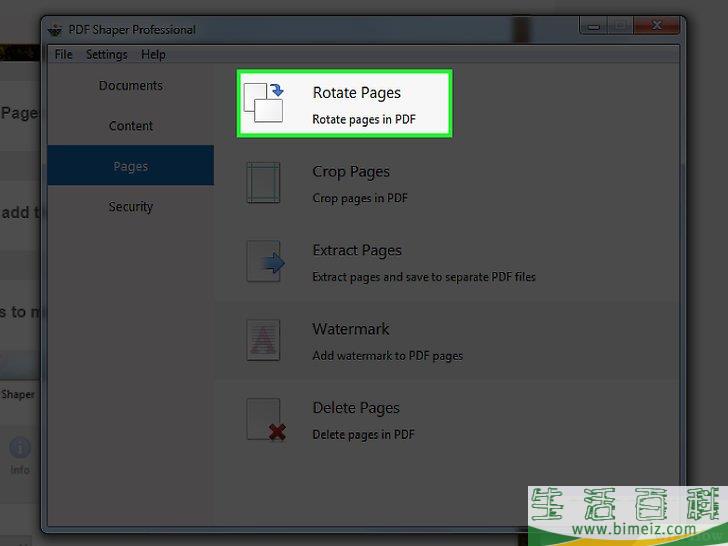Close the PDF Shaper Professional window
Screen dimensions: 728x546
point(656,26)
